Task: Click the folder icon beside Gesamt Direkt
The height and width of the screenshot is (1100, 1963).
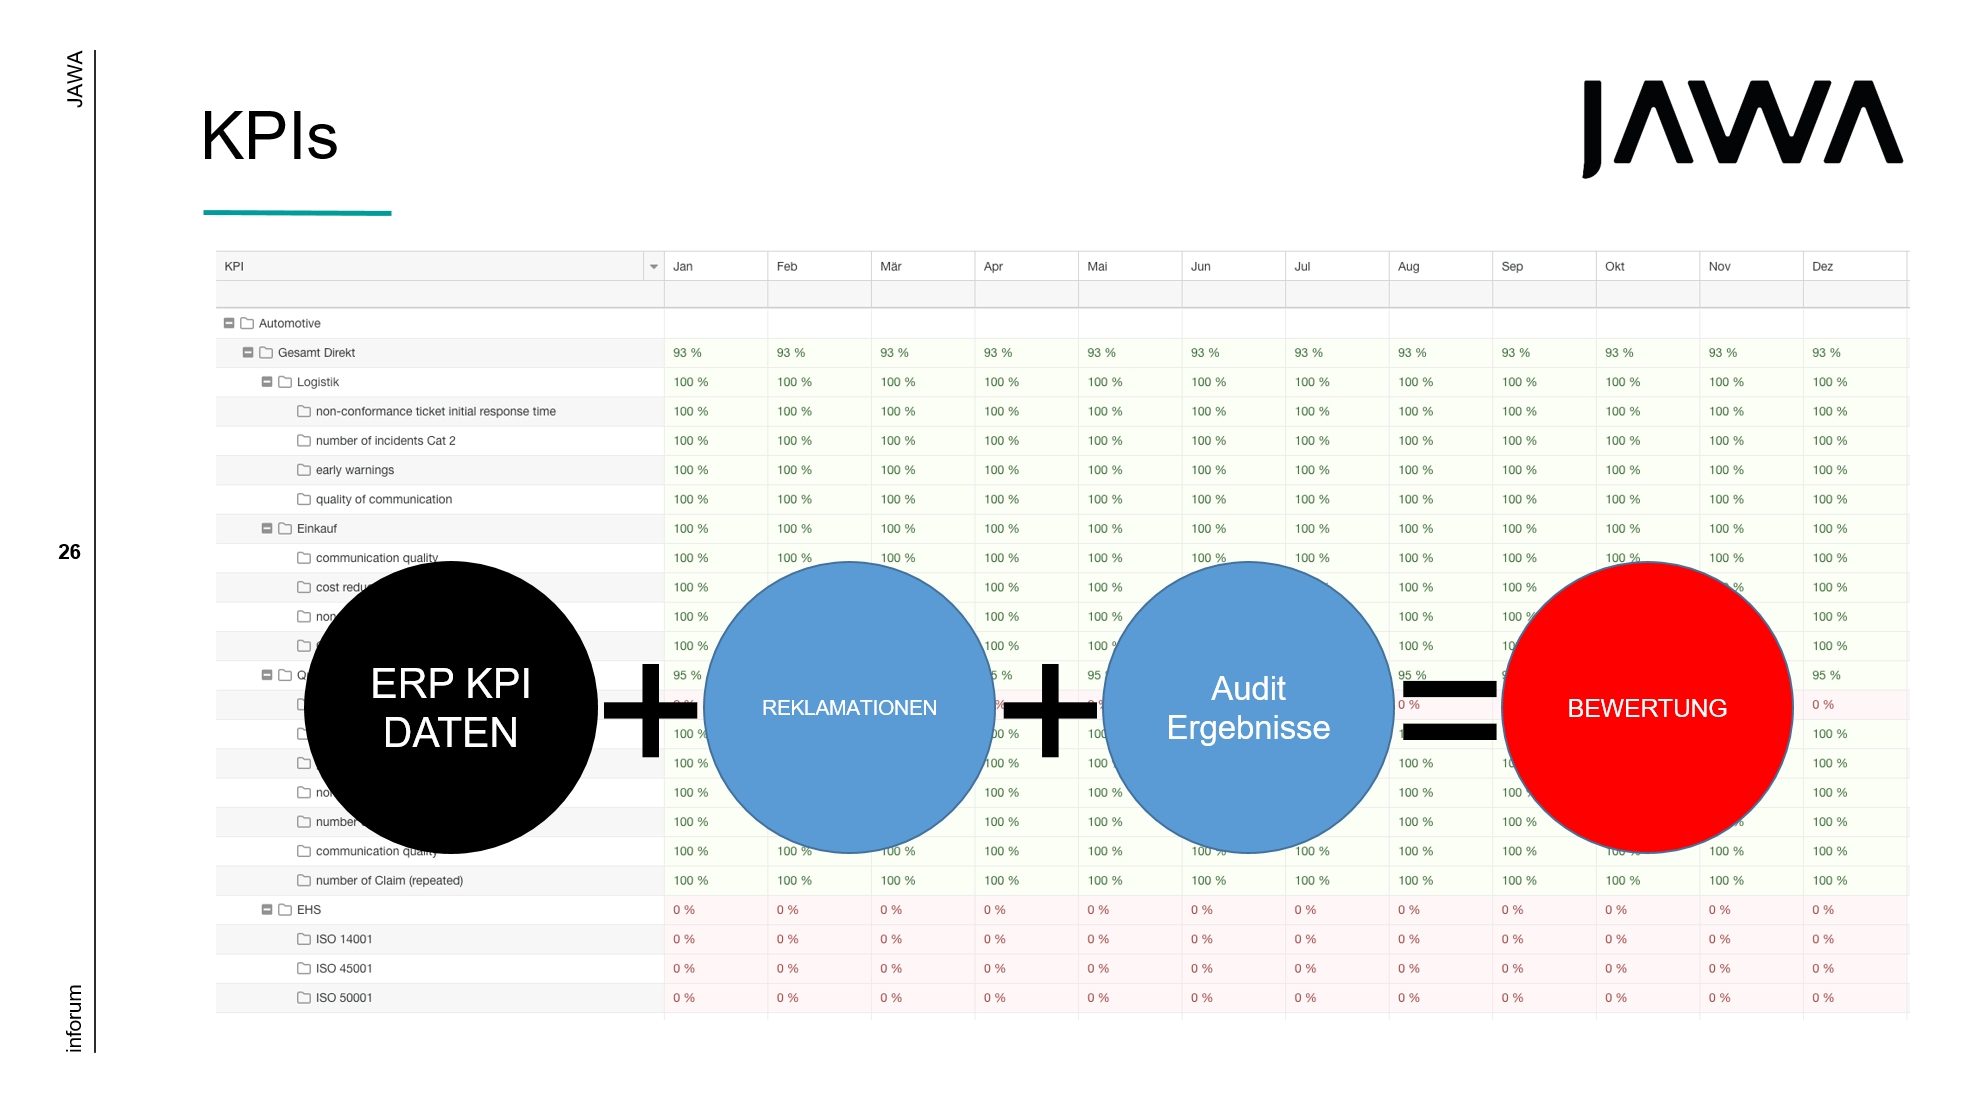Action: 266,353
